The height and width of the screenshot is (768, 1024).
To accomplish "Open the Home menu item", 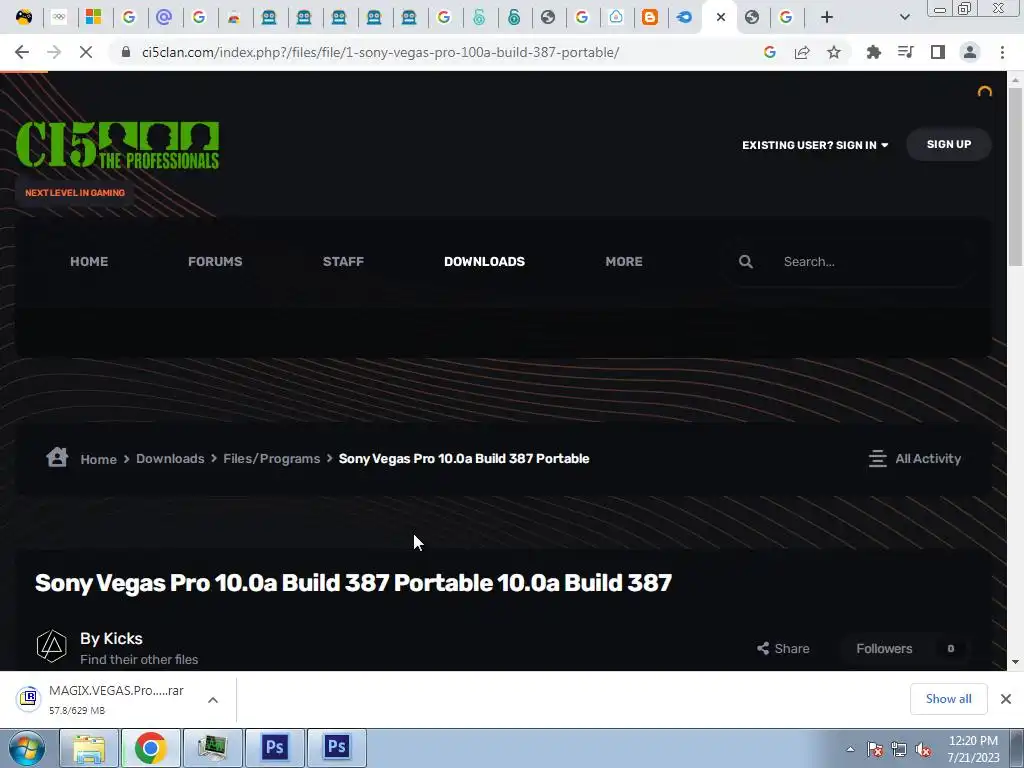I will 89,261.
